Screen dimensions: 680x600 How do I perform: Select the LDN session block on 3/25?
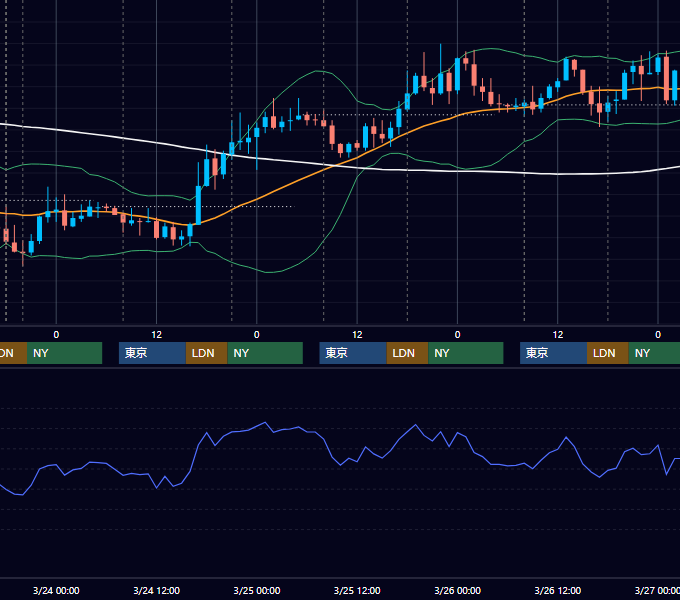click(x=407, y=353)
